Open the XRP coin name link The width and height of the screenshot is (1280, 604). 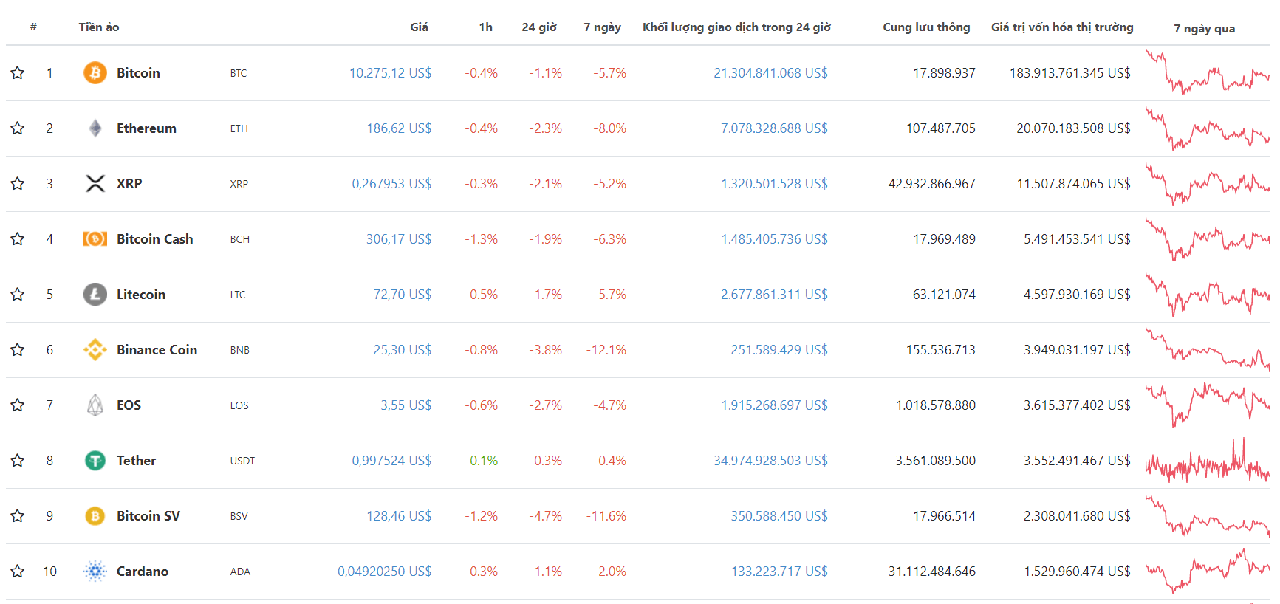click(129, 184)
